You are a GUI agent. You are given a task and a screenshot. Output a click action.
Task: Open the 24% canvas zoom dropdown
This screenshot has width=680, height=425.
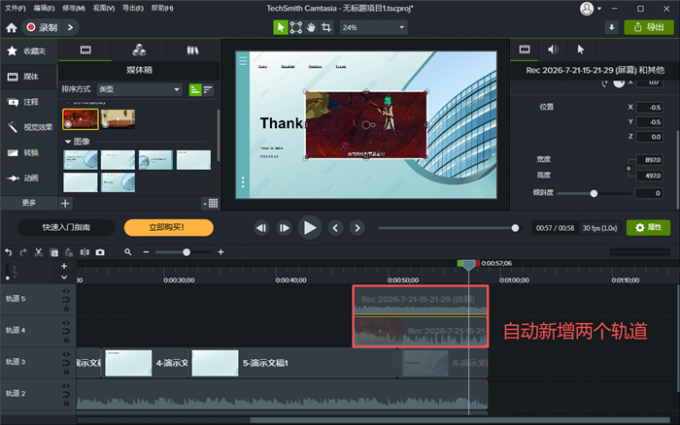[x=373, y=27]
